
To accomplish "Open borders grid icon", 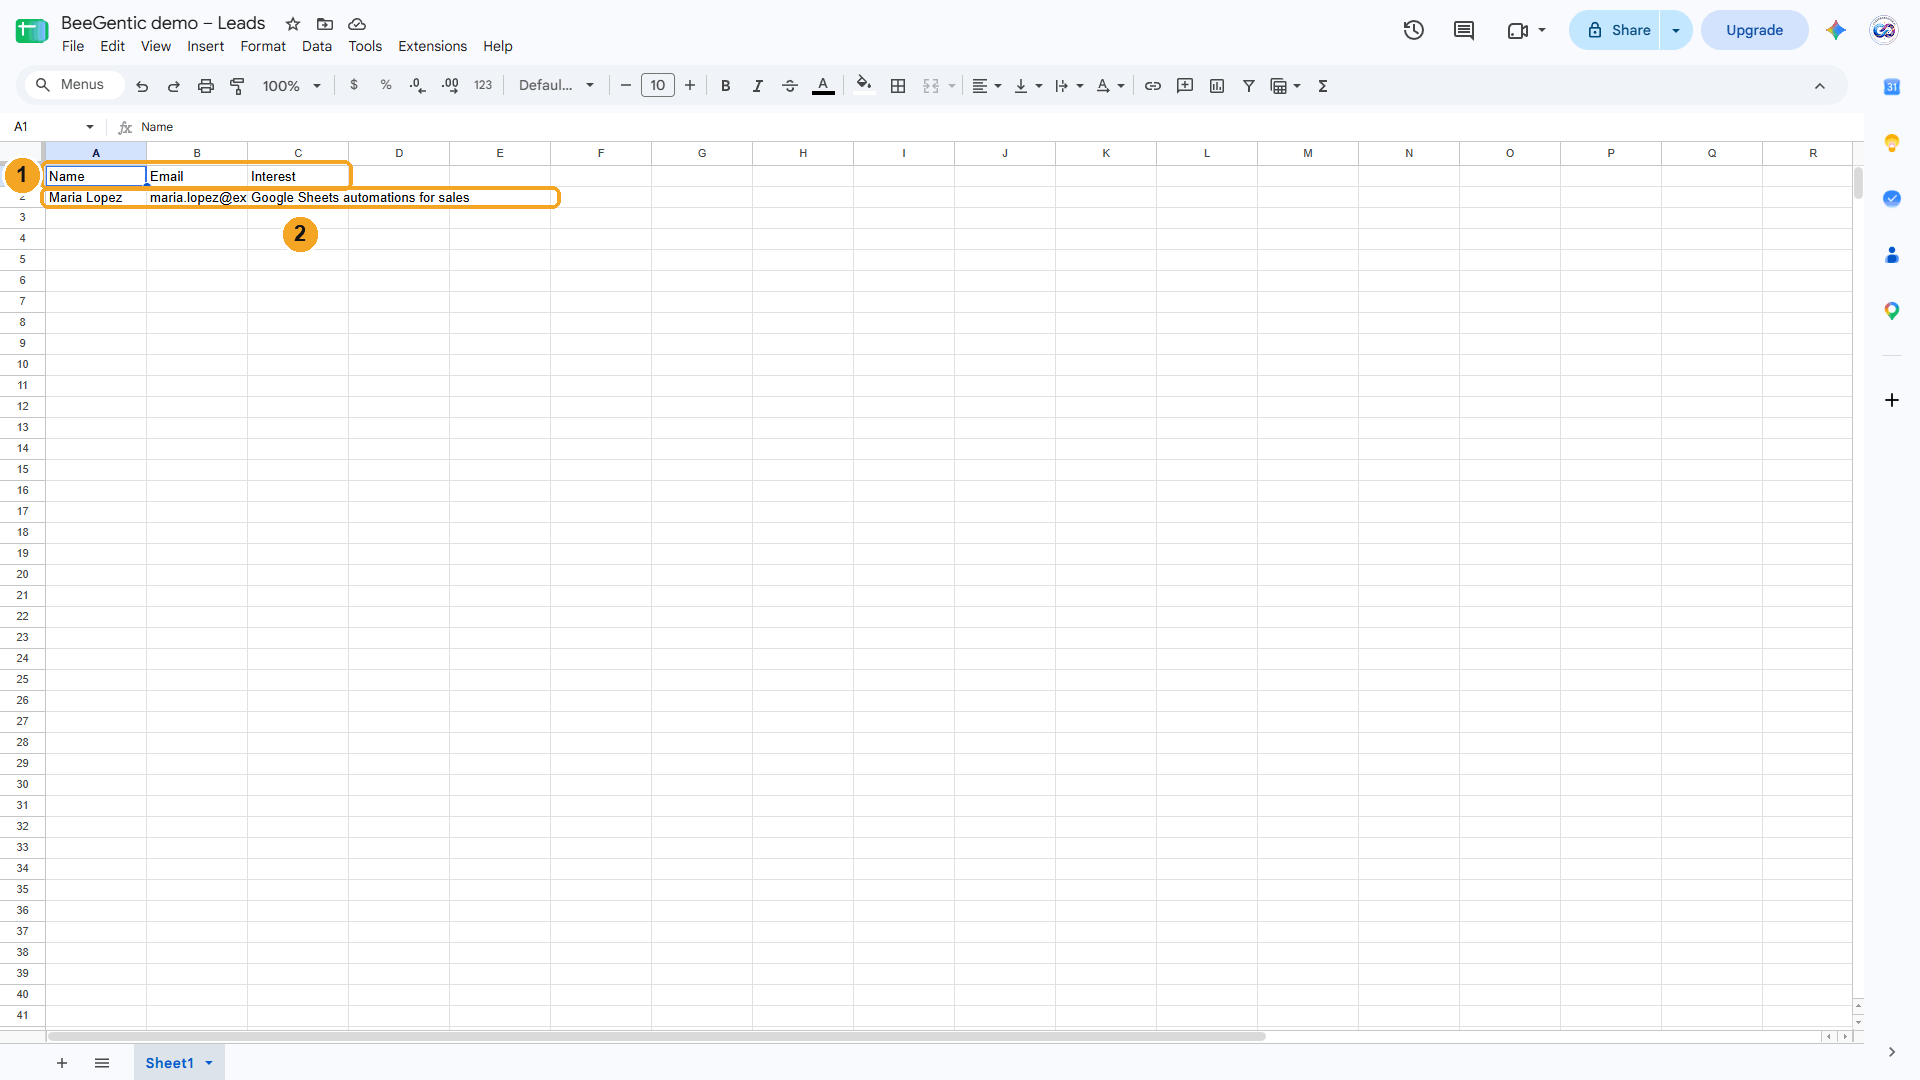I will click(898, 86).
